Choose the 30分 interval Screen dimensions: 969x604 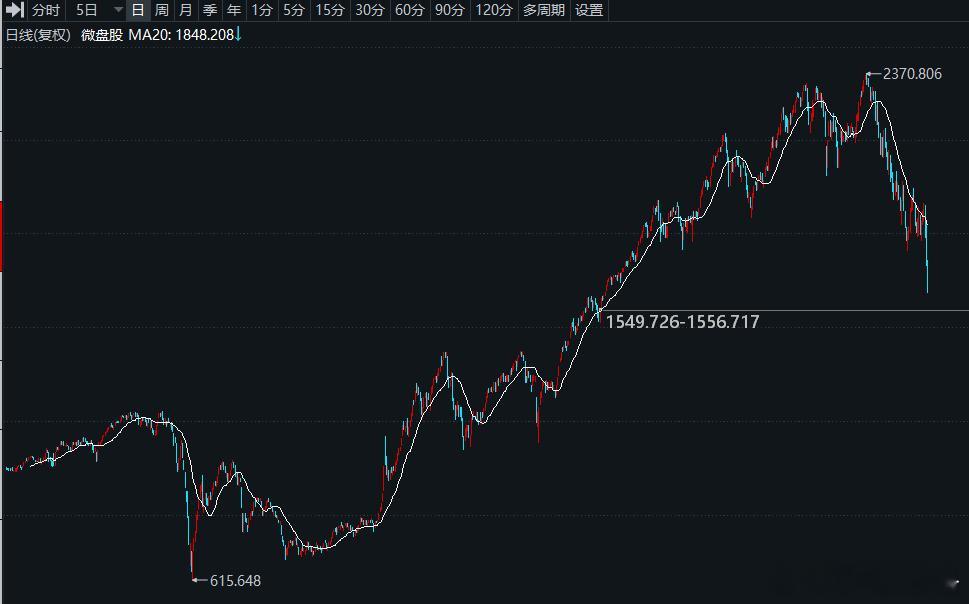[x=370, y=10]
